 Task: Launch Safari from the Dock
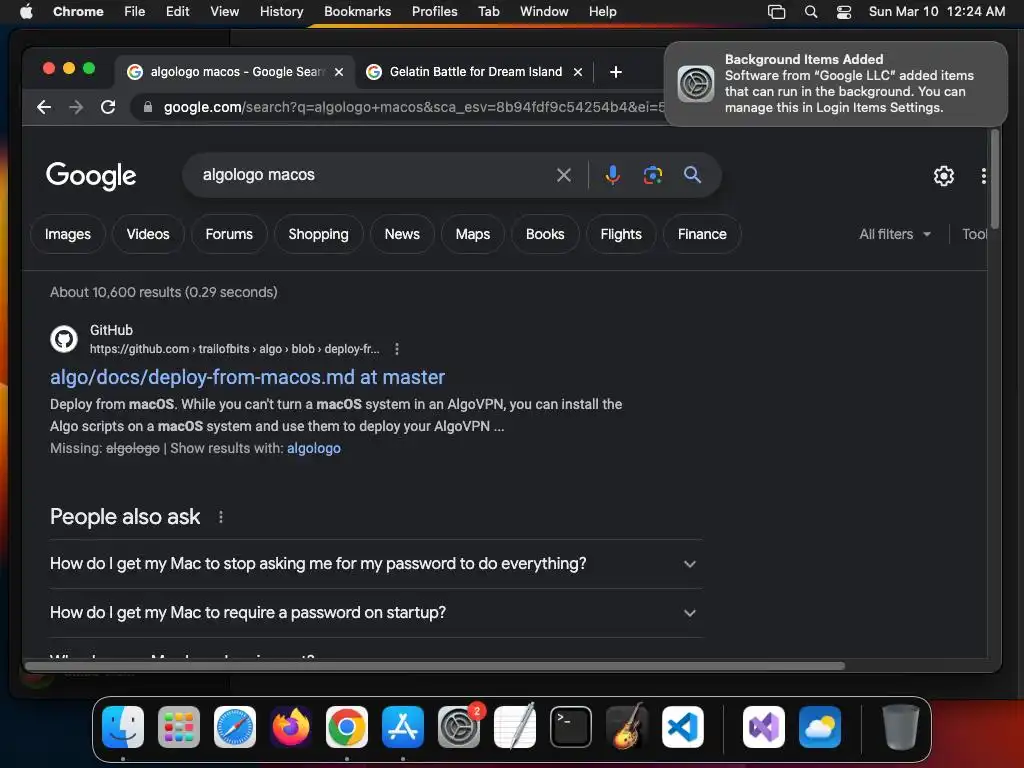tap(235, 727)
